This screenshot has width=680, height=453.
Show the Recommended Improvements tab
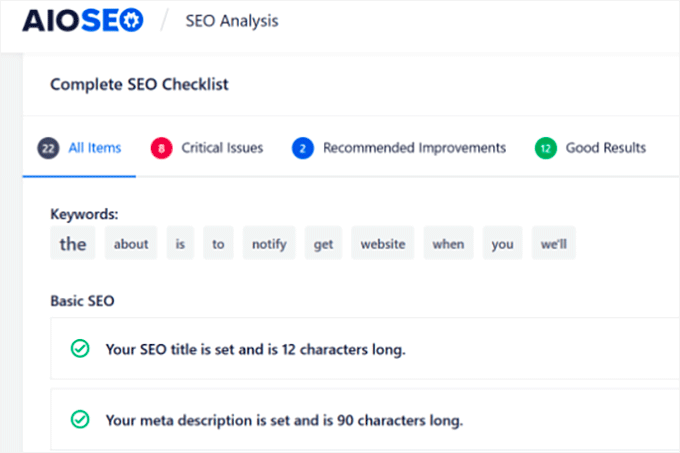click(414, 148)
